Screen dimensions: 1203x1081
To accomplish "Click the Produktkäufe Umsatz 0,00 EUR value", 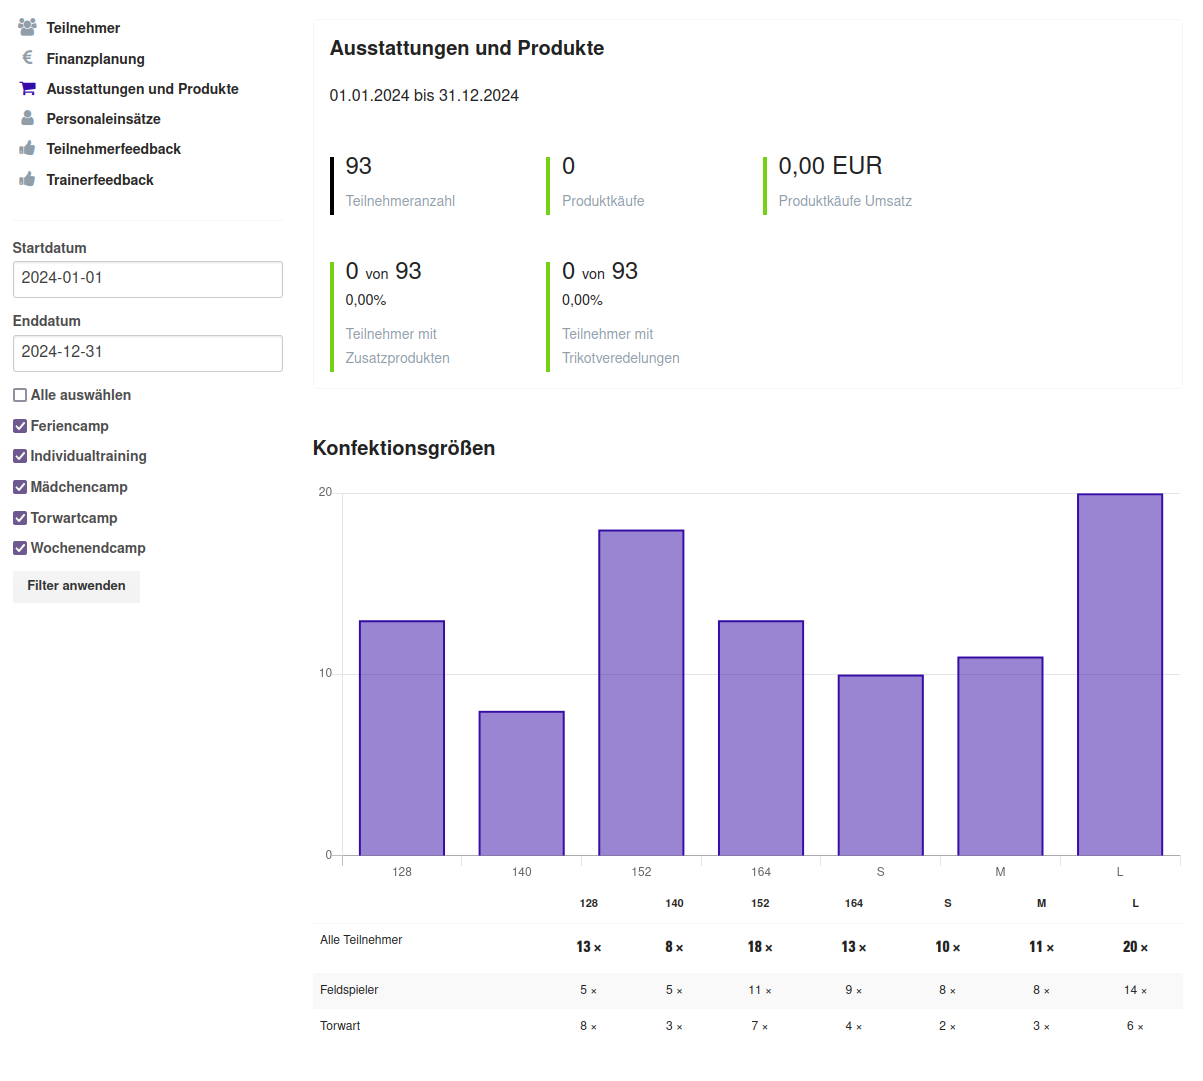I will [x=830, y=166].
